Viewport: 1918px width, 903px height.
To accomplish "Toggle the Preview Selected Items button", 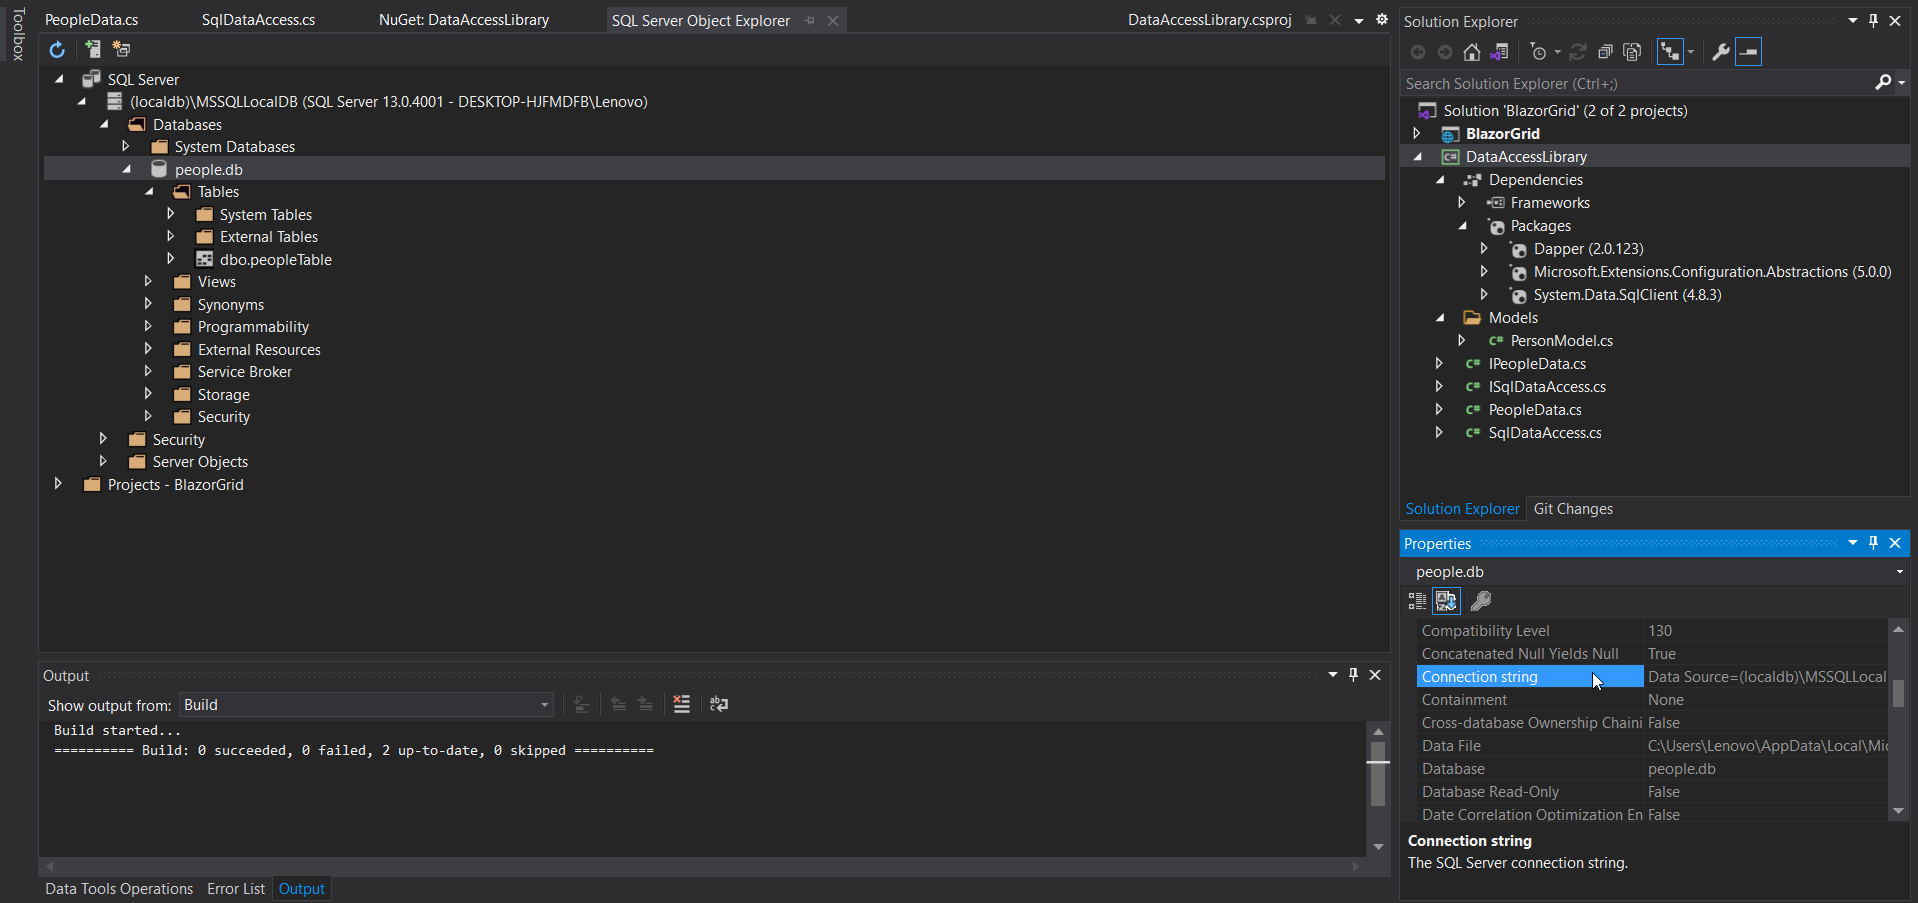I will [1748, 52].
